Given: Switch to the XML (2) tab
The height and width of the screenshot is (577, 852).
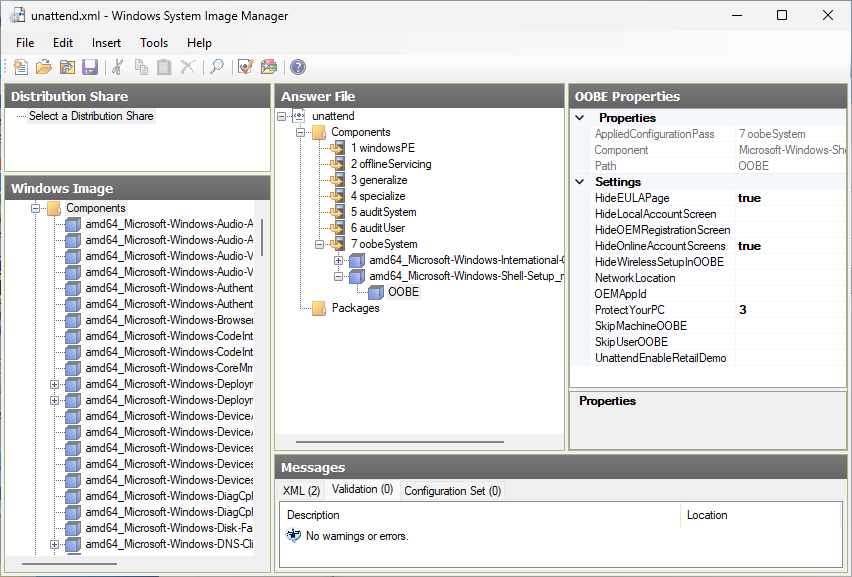Looking at the screenshot, I should pos(302,491).
